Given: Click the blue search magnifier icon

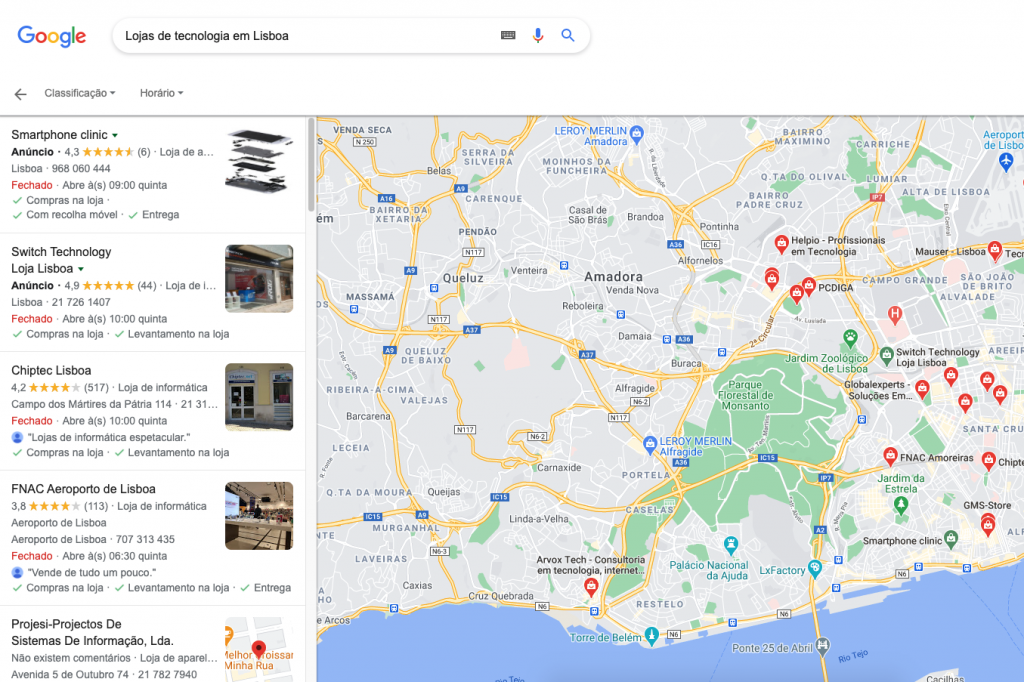Looking at the screenshot, I should click(568, 35).
